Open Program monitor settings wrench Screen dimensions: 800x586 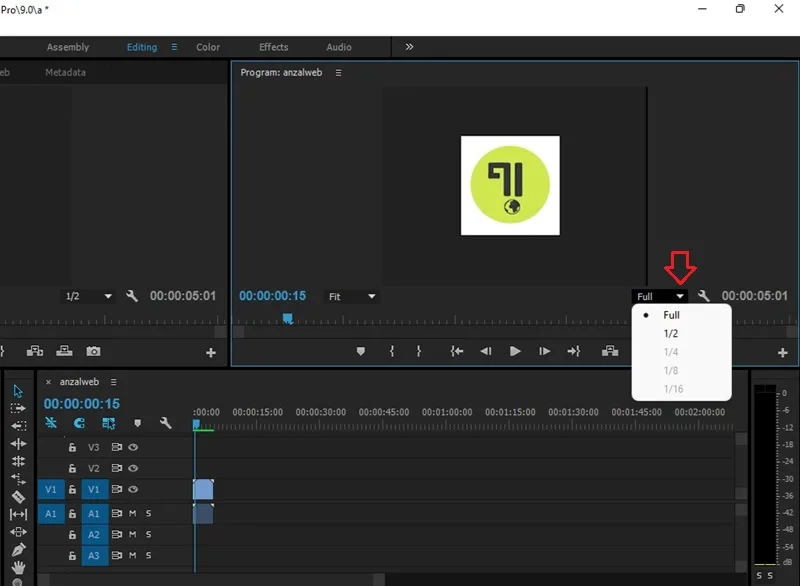coord(704,296)
